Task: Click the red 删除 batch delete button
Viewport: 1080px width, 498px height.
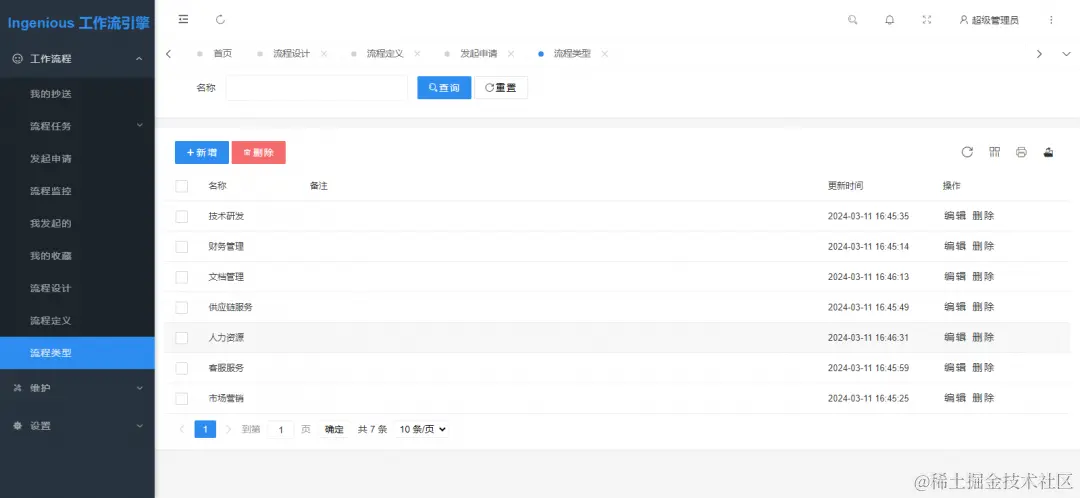Action: pos(259,153)
